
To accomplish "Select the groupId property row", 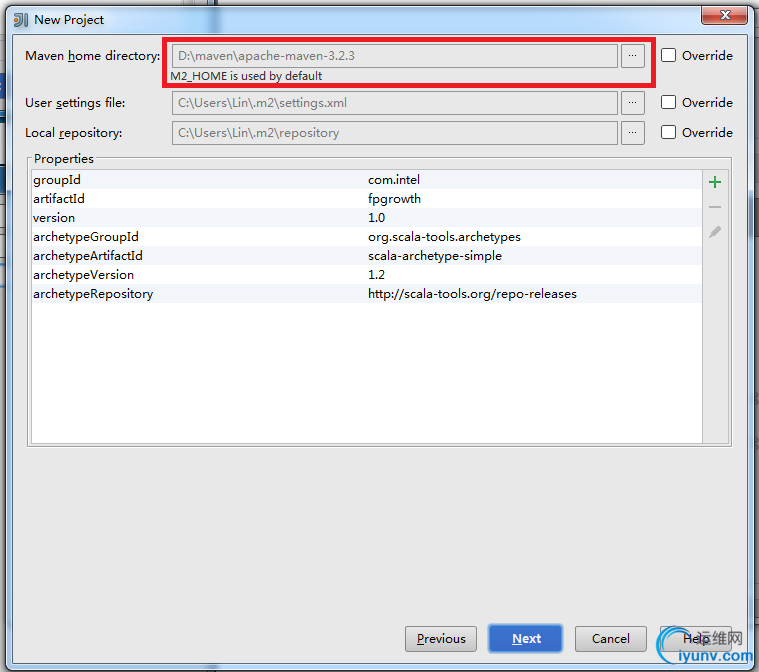I will click(366, 180).
